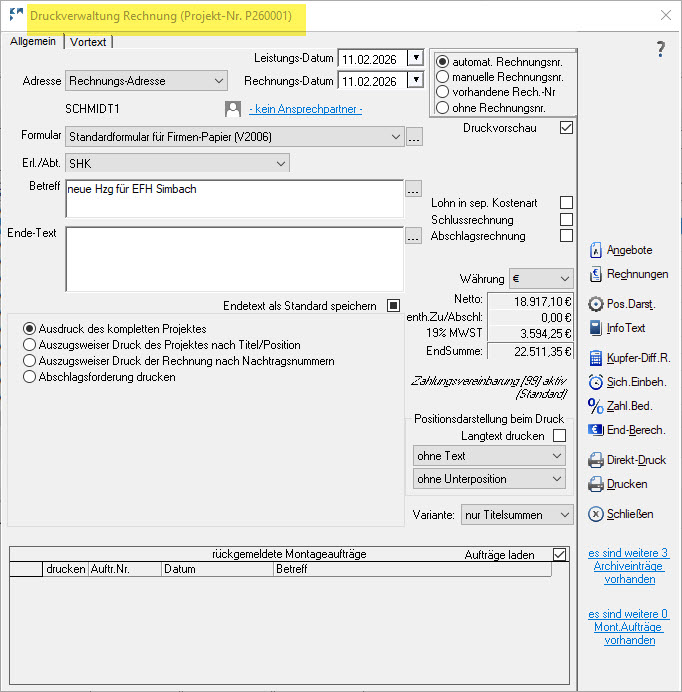
Task: Open Zahl.Bed. percent icon
Action: pos(595,406)
